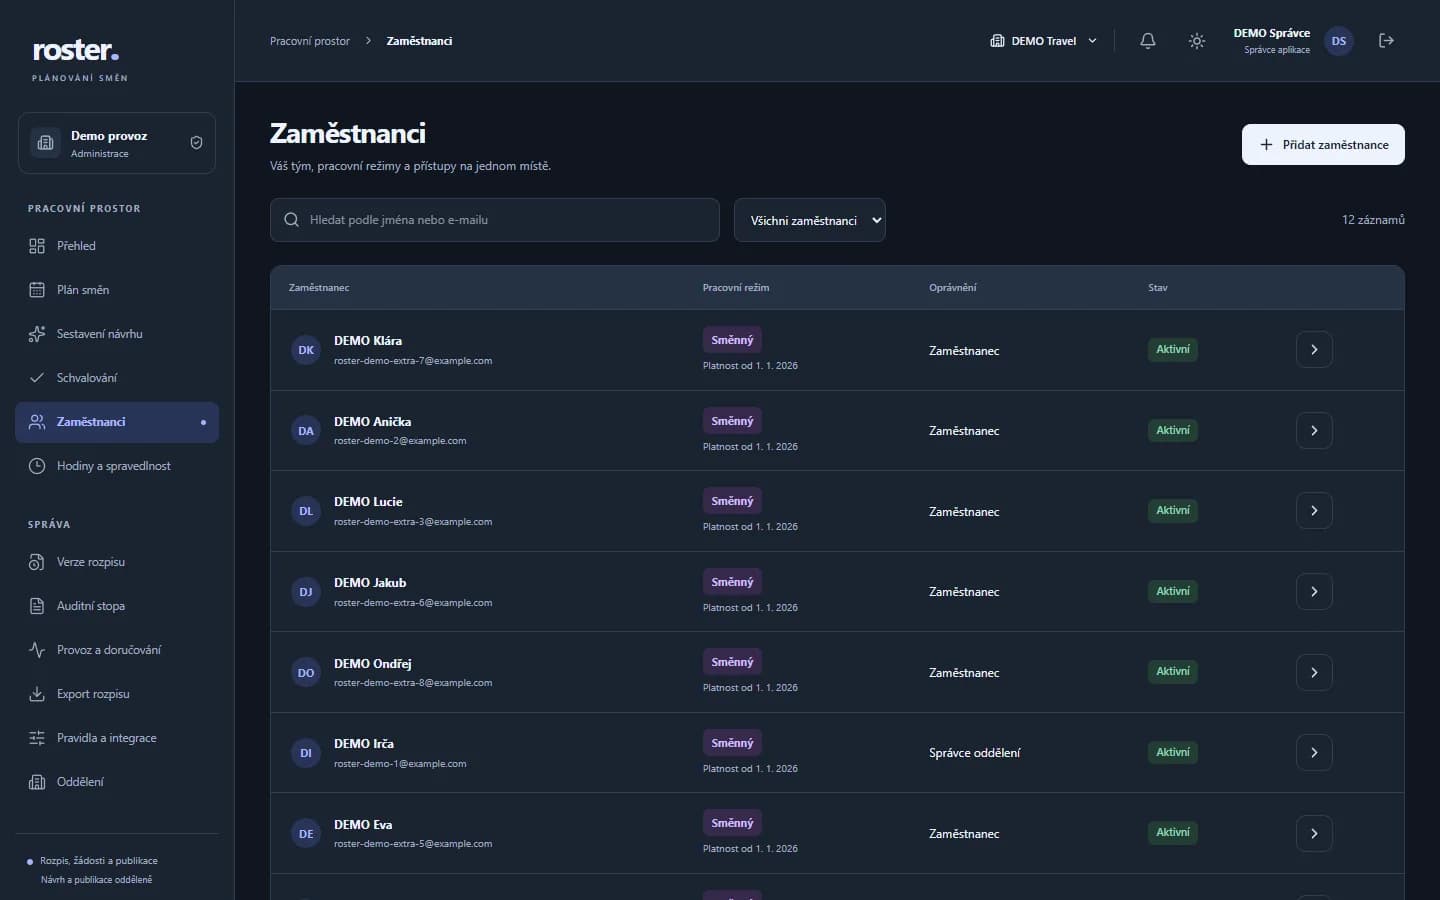Open detail arrow for DEMO Lucie
This screenshot has height=900, width=1440.
pos(1314,511)
